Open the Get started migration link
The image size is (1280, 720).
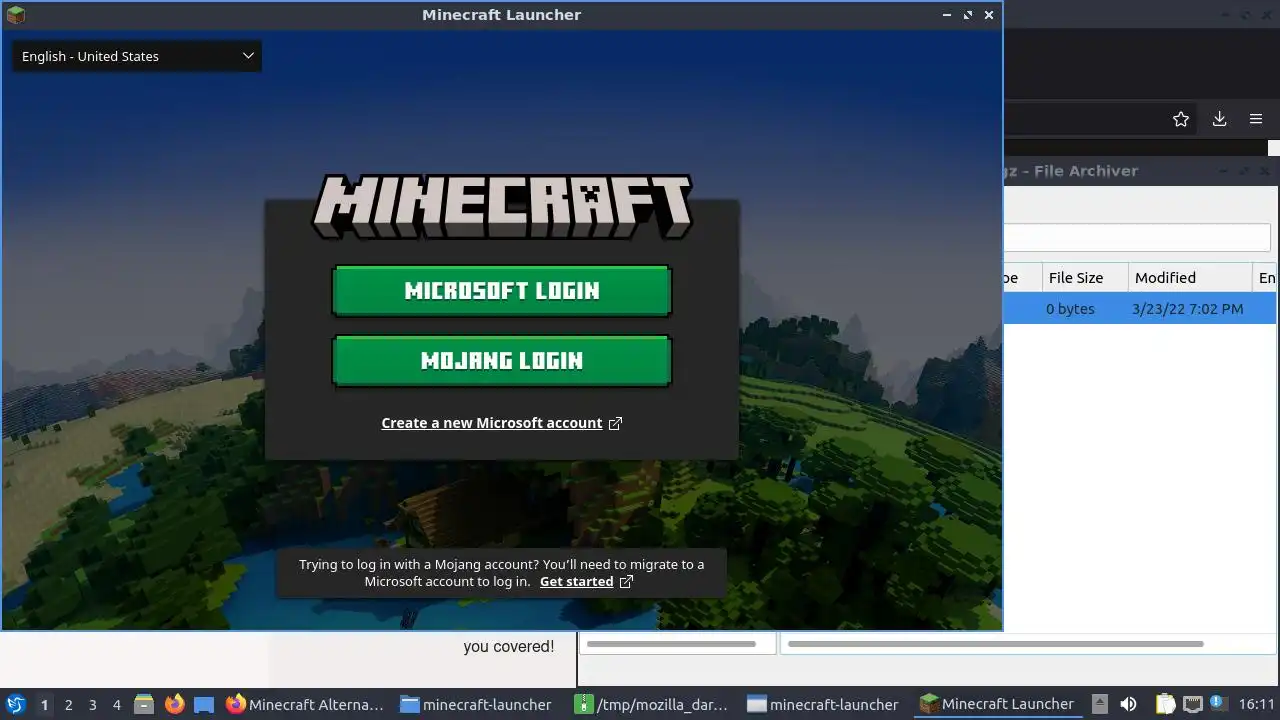pyautogui.click(x=576, y=581)
